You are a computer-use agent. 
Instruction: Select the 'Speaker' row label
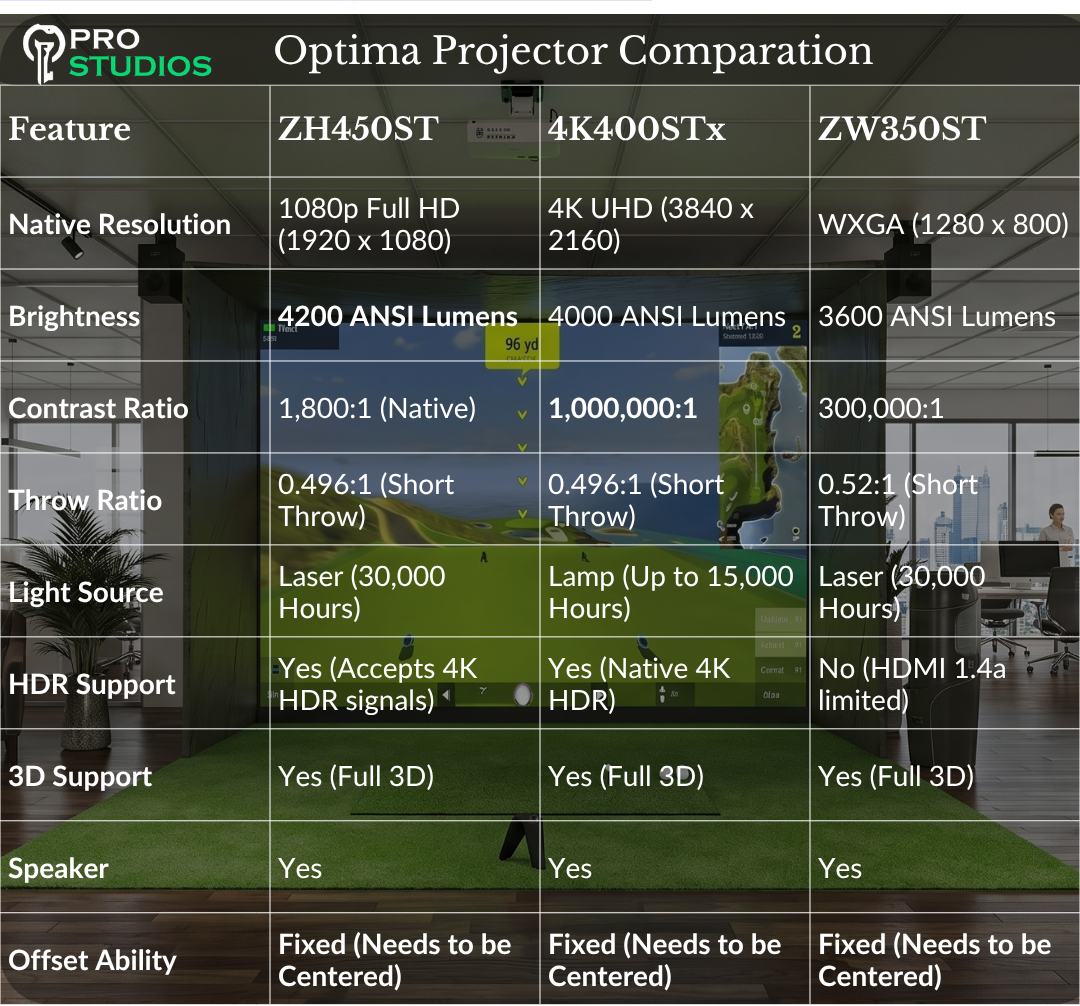pyautogui.click(x=59, y=869)
